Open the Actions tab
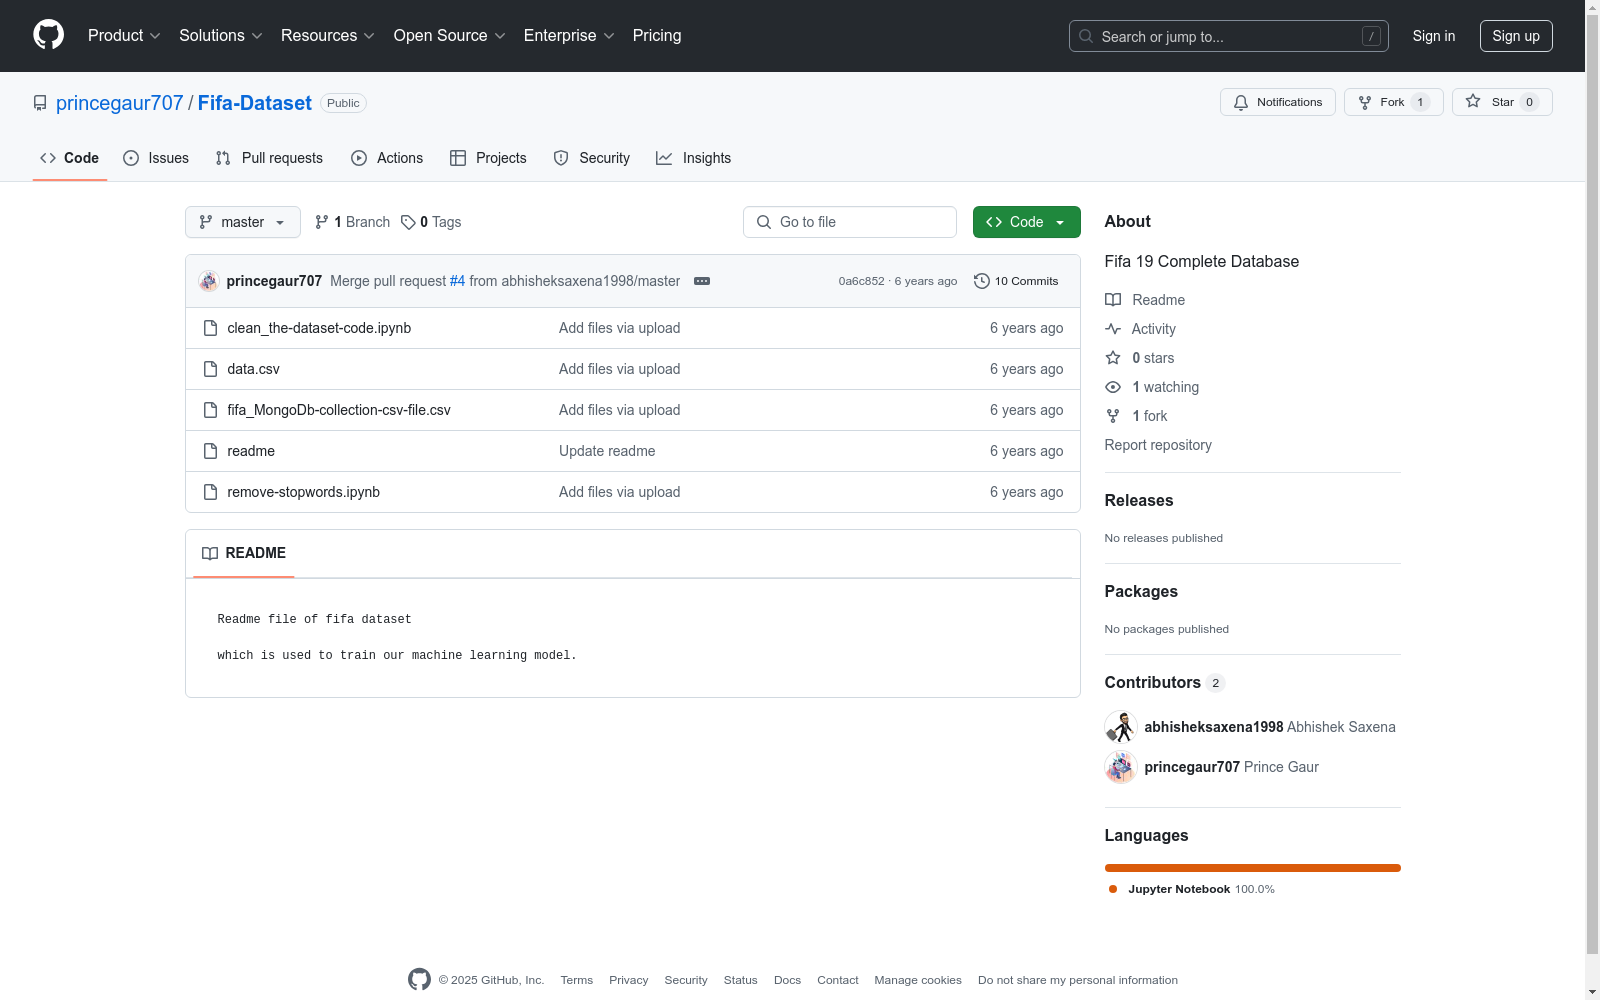Viewport: 1600px width, 1000px height. (387, 158)
